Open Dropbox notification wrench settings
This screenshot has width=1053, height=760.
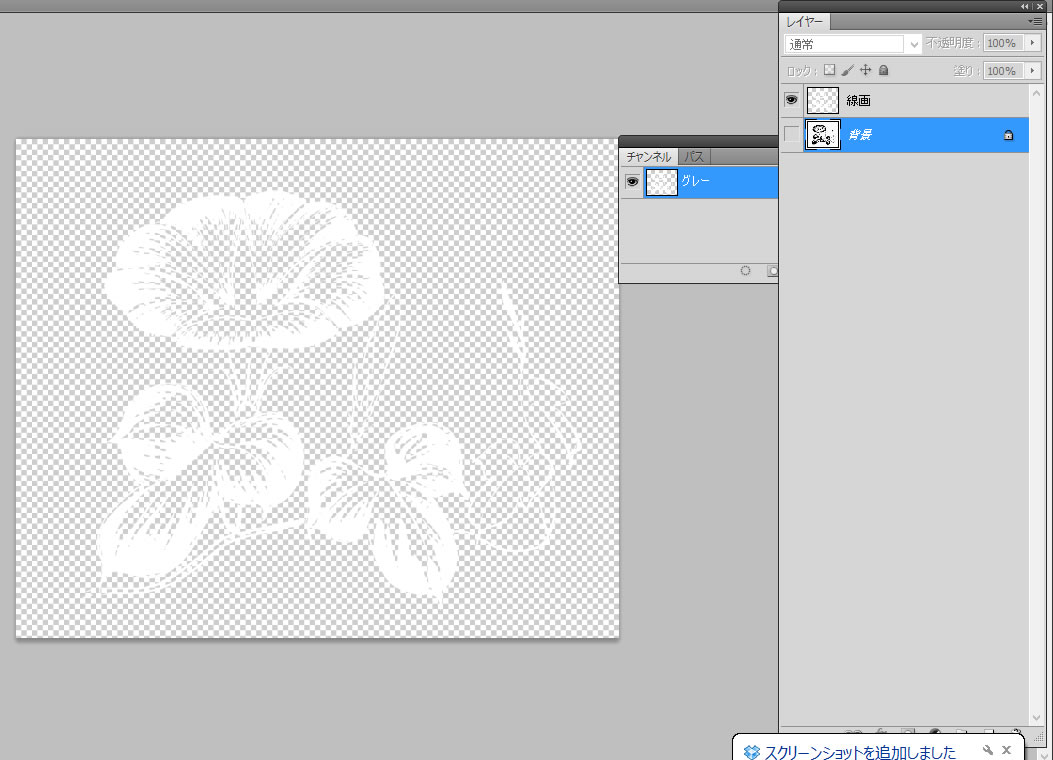click(988, 750)
